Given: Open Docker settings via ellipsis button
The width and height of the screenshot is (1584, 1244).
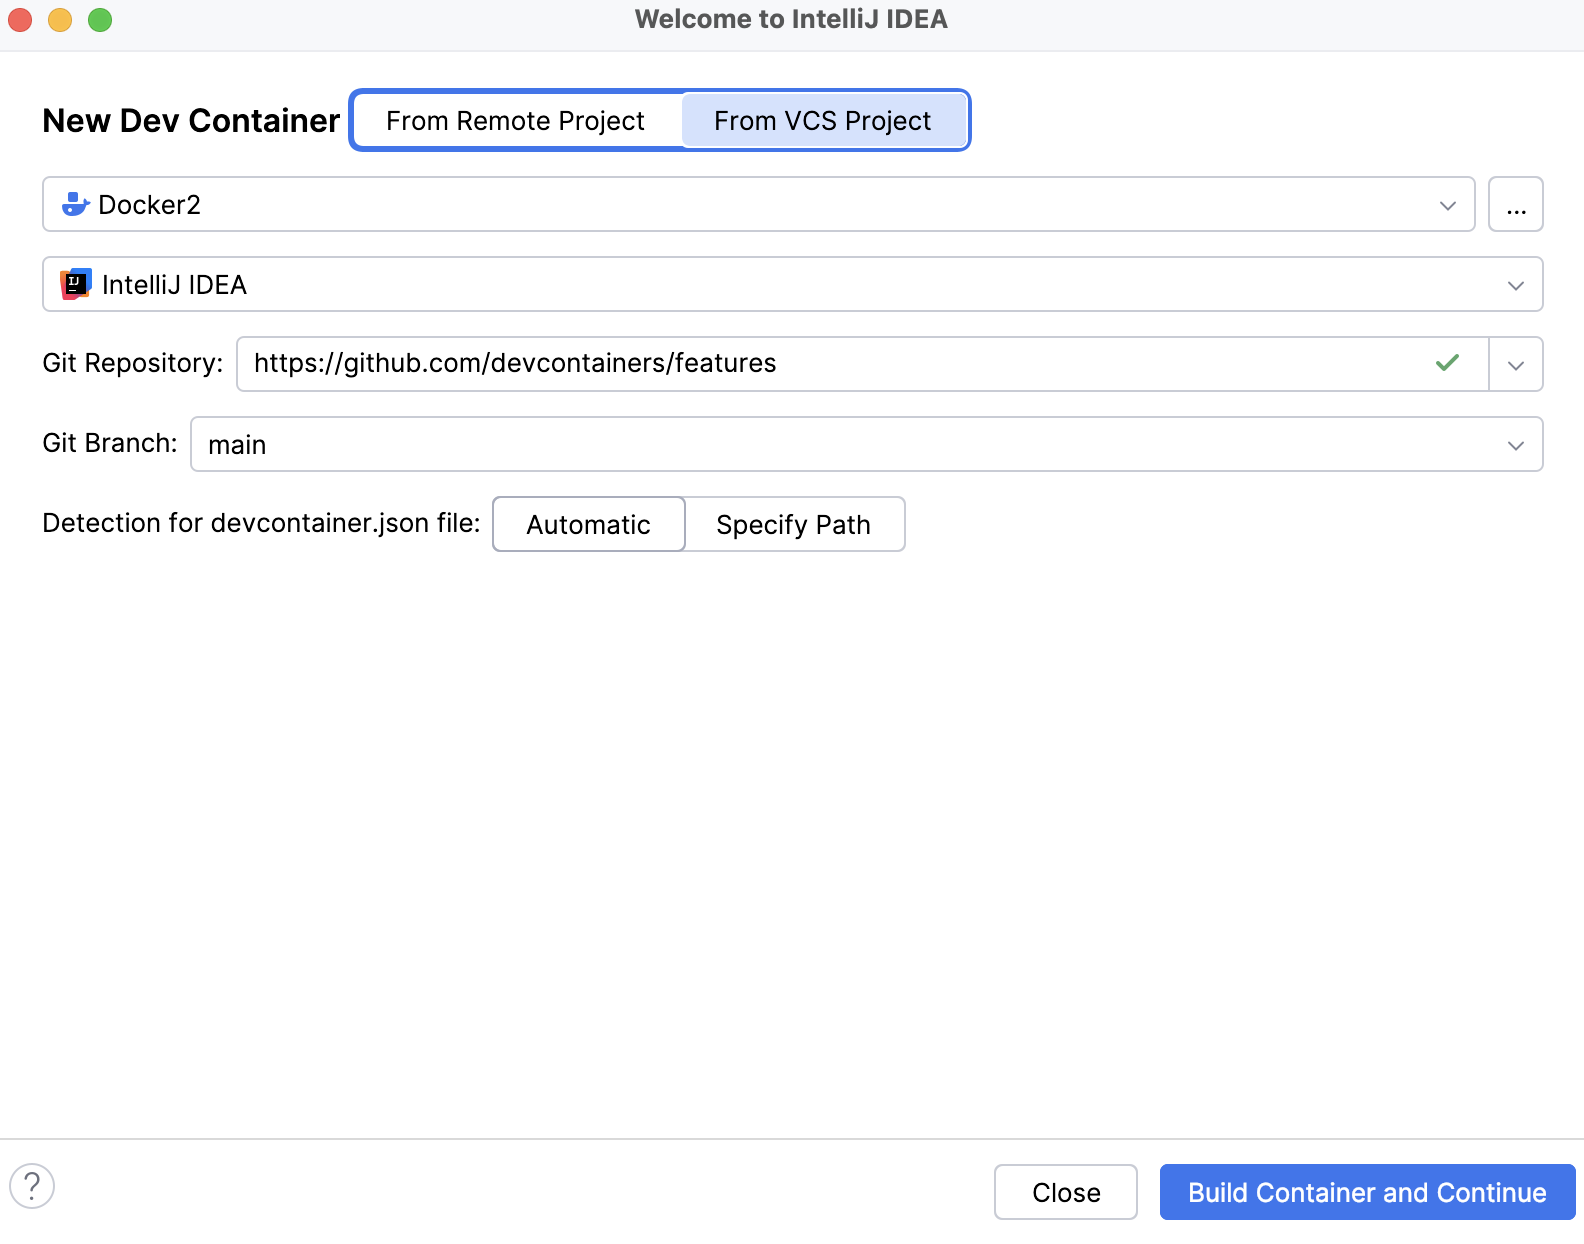Looking at the screenshot, I should [1515, 204].
